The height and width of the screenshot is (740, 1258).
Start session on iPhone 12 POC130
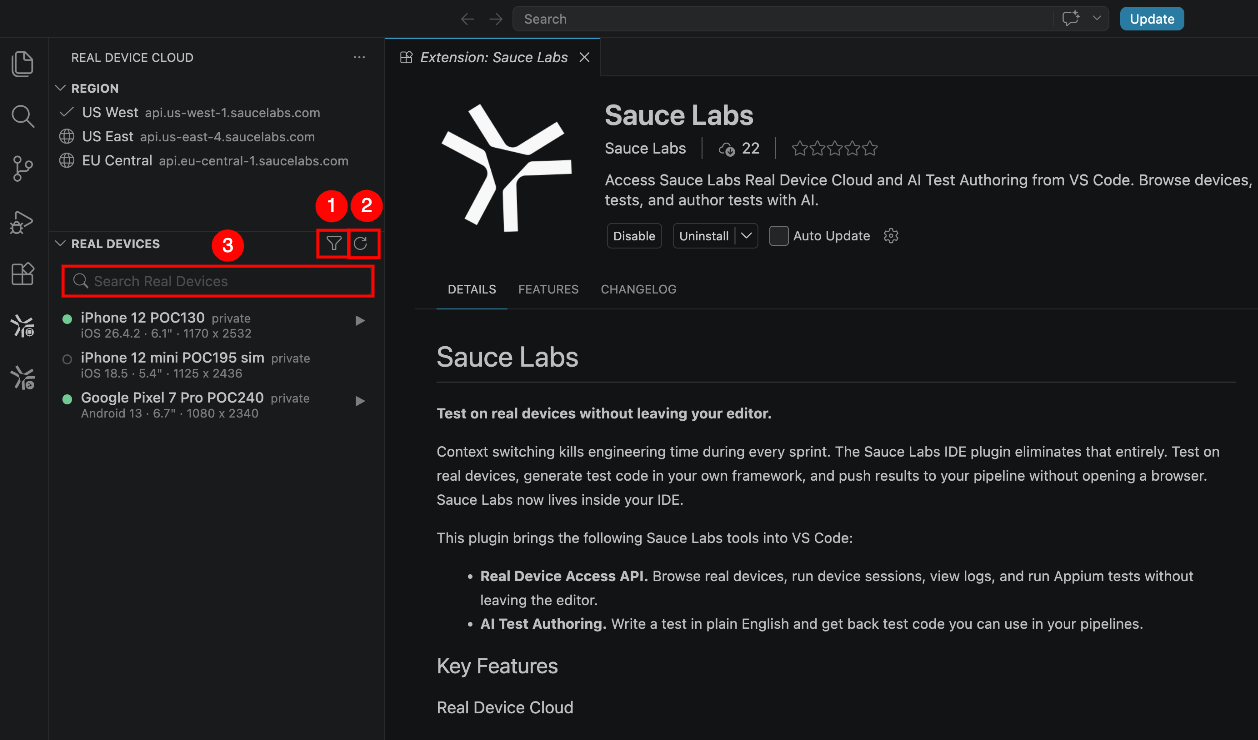tap(361, 321)
